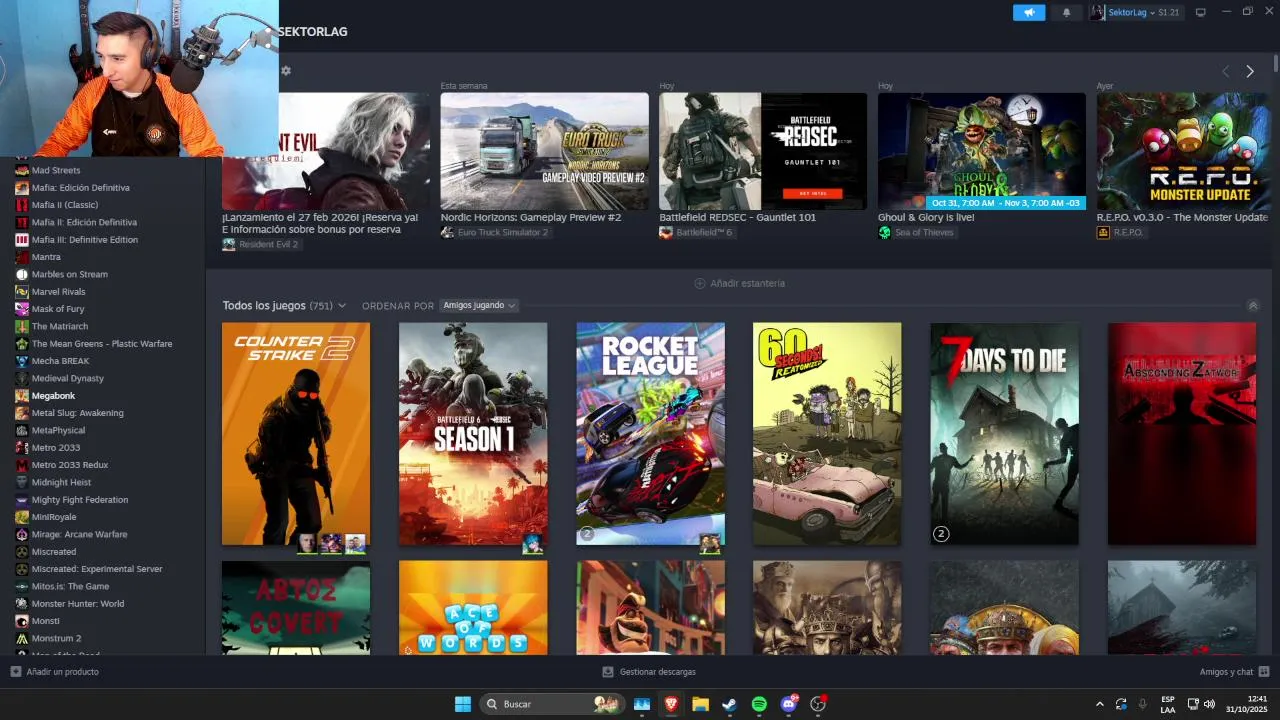Click the Buscar taskbar search field
The width and height of the screenshot is (1280, 720).
point(554,704)
